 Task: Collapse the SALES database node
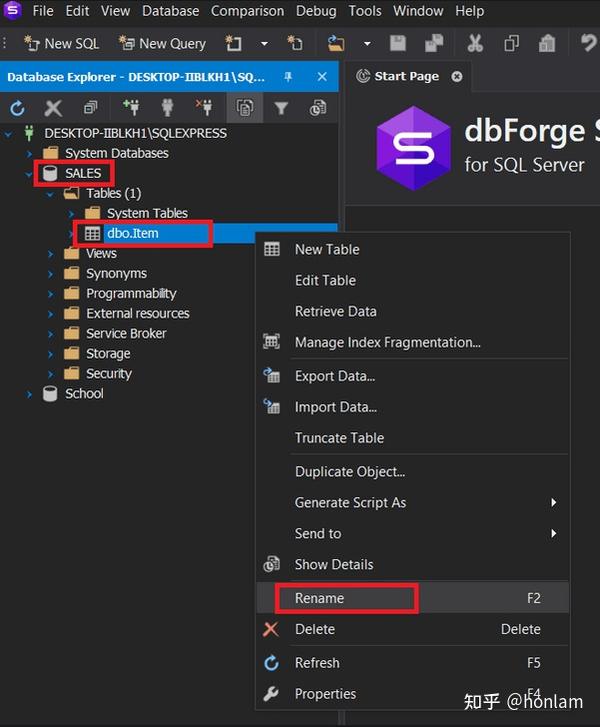tap(29, 174)
